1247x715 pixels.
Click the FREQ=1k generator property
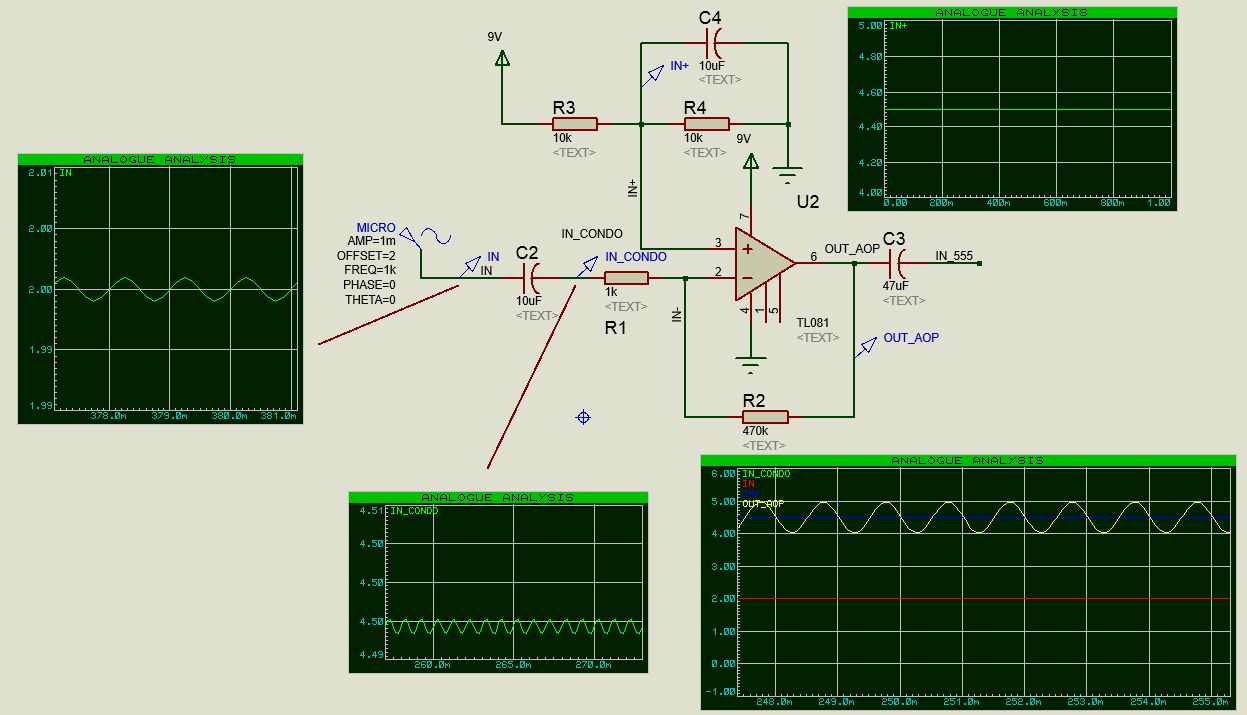tap(370, 270)
